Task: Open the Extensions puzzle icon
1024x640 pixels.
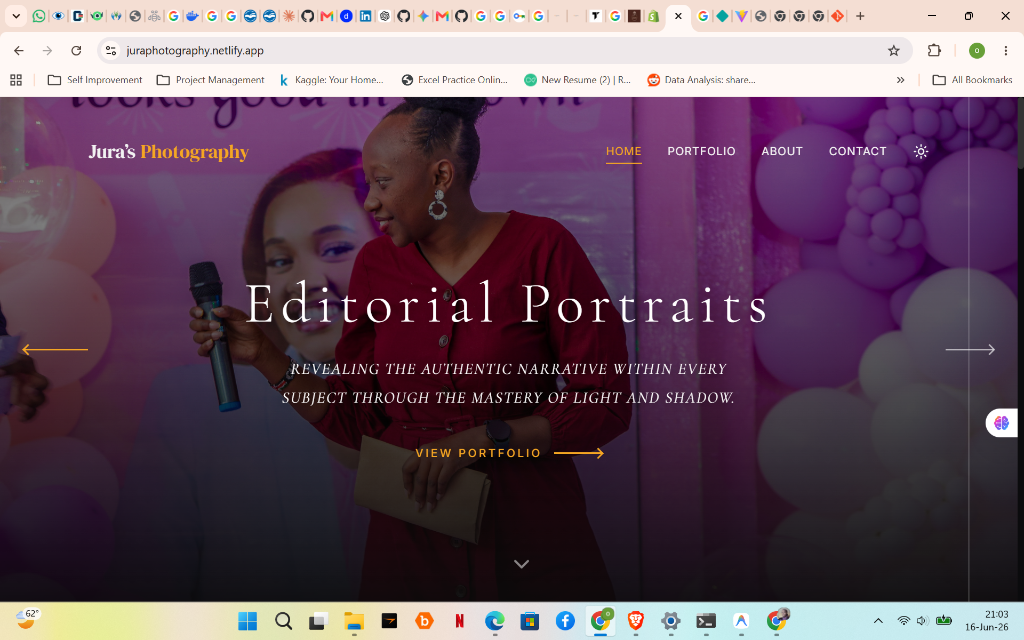Action: click(x=935, y=50)
